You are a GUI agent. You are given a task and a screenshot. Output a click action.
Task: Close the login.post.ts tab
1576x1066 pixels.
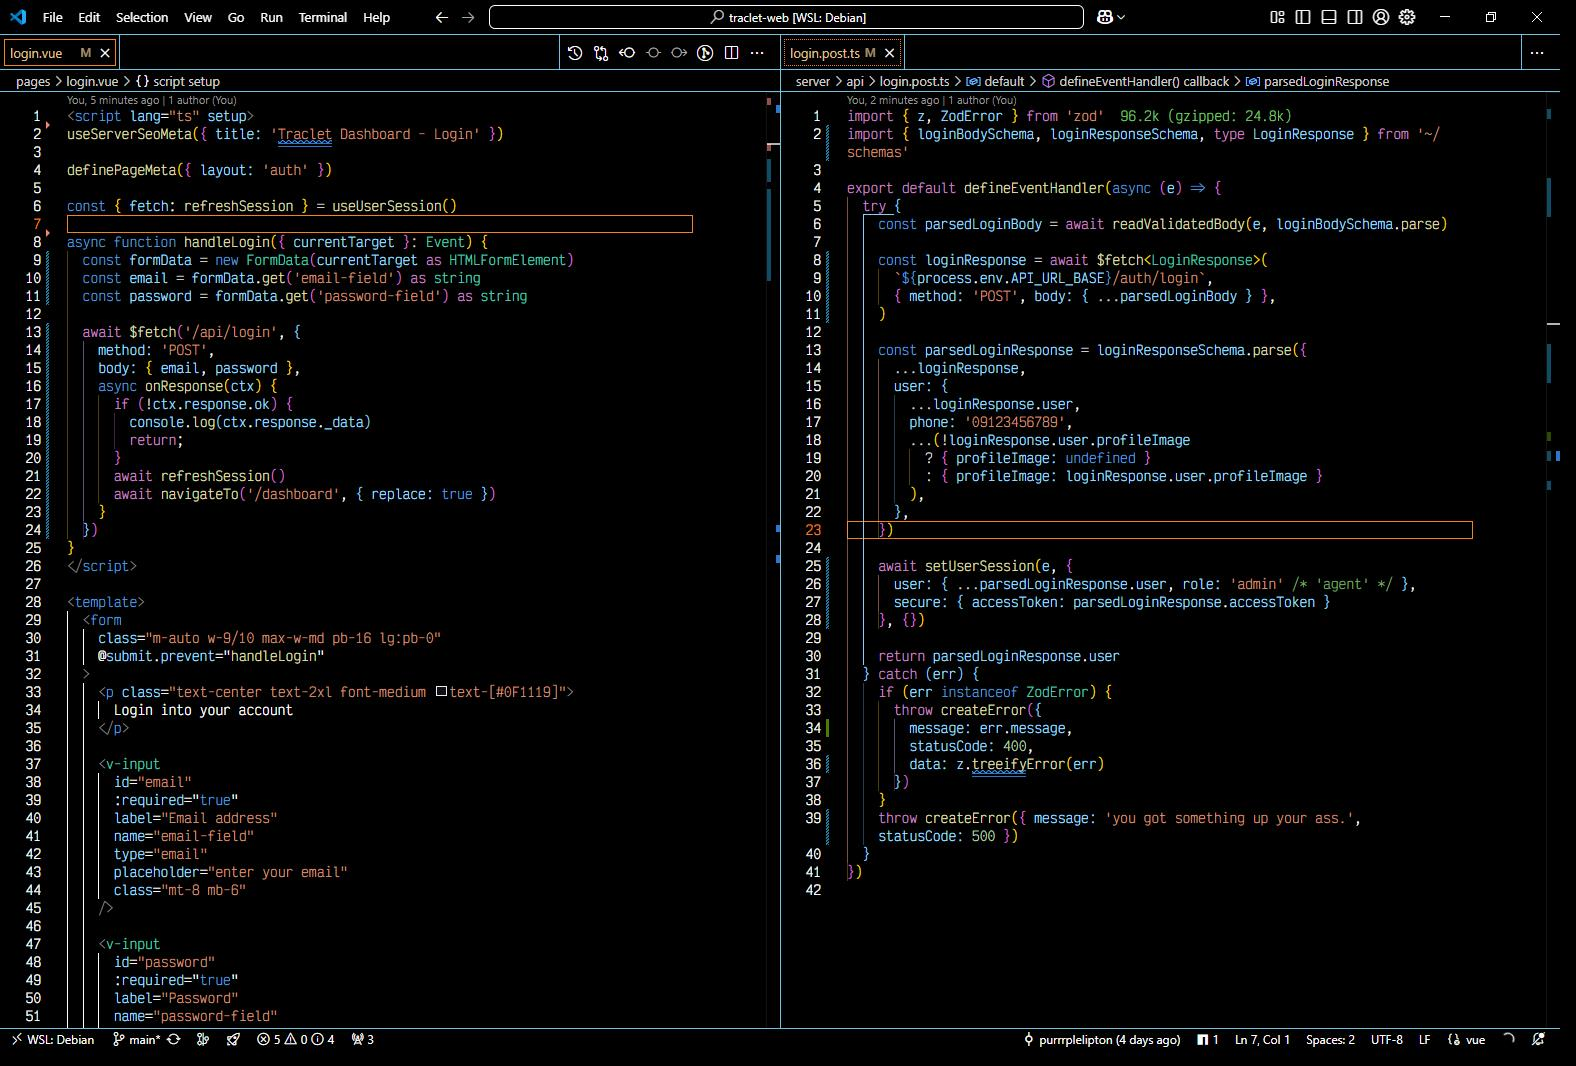point(889,53)
